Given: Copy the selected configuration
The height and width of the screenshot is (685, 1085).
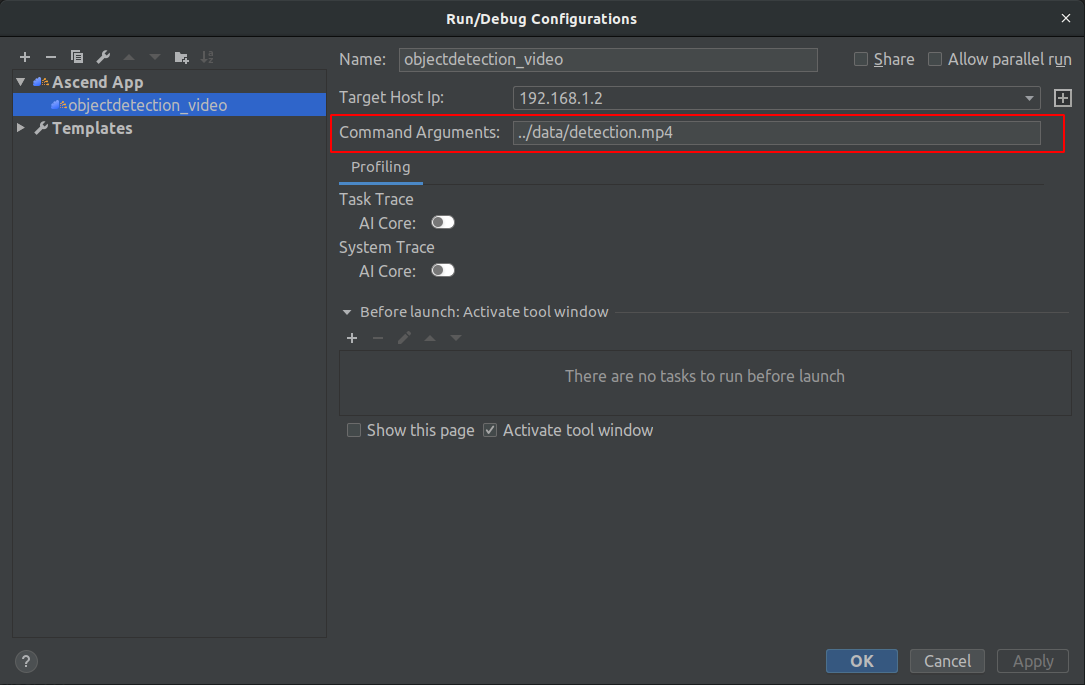Looking at the screenshot, I should 76,57.
